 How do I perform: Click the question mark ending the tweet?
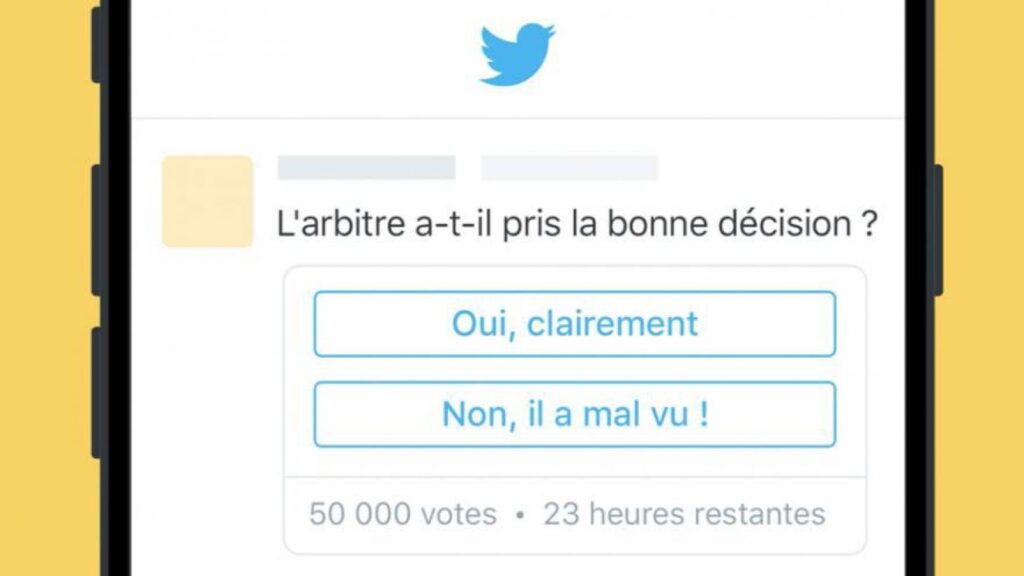click(869, 224)
